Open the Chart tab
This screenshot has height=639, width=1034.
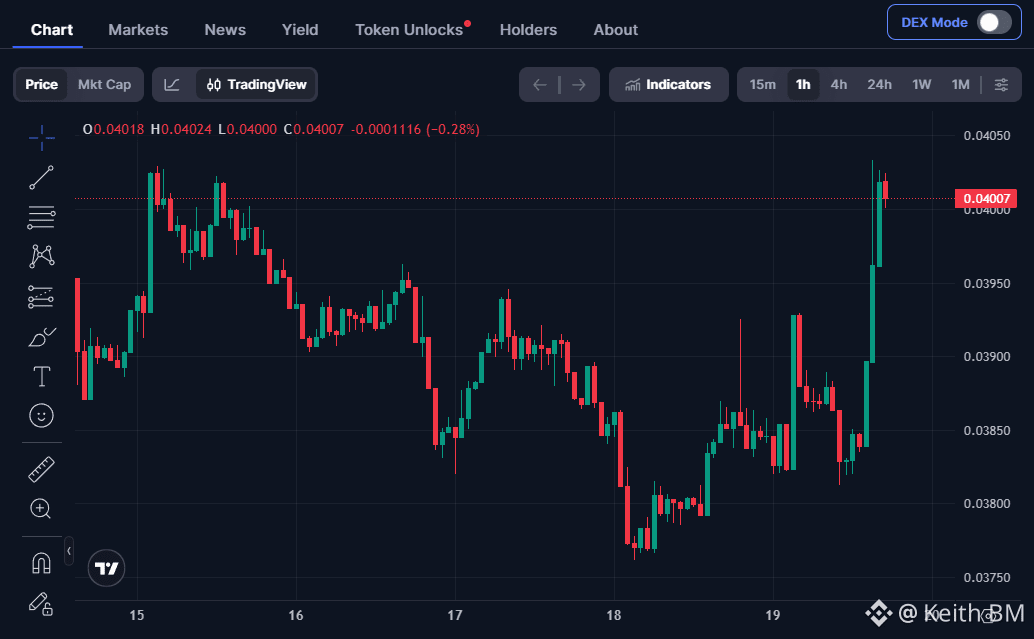[51, 30]
